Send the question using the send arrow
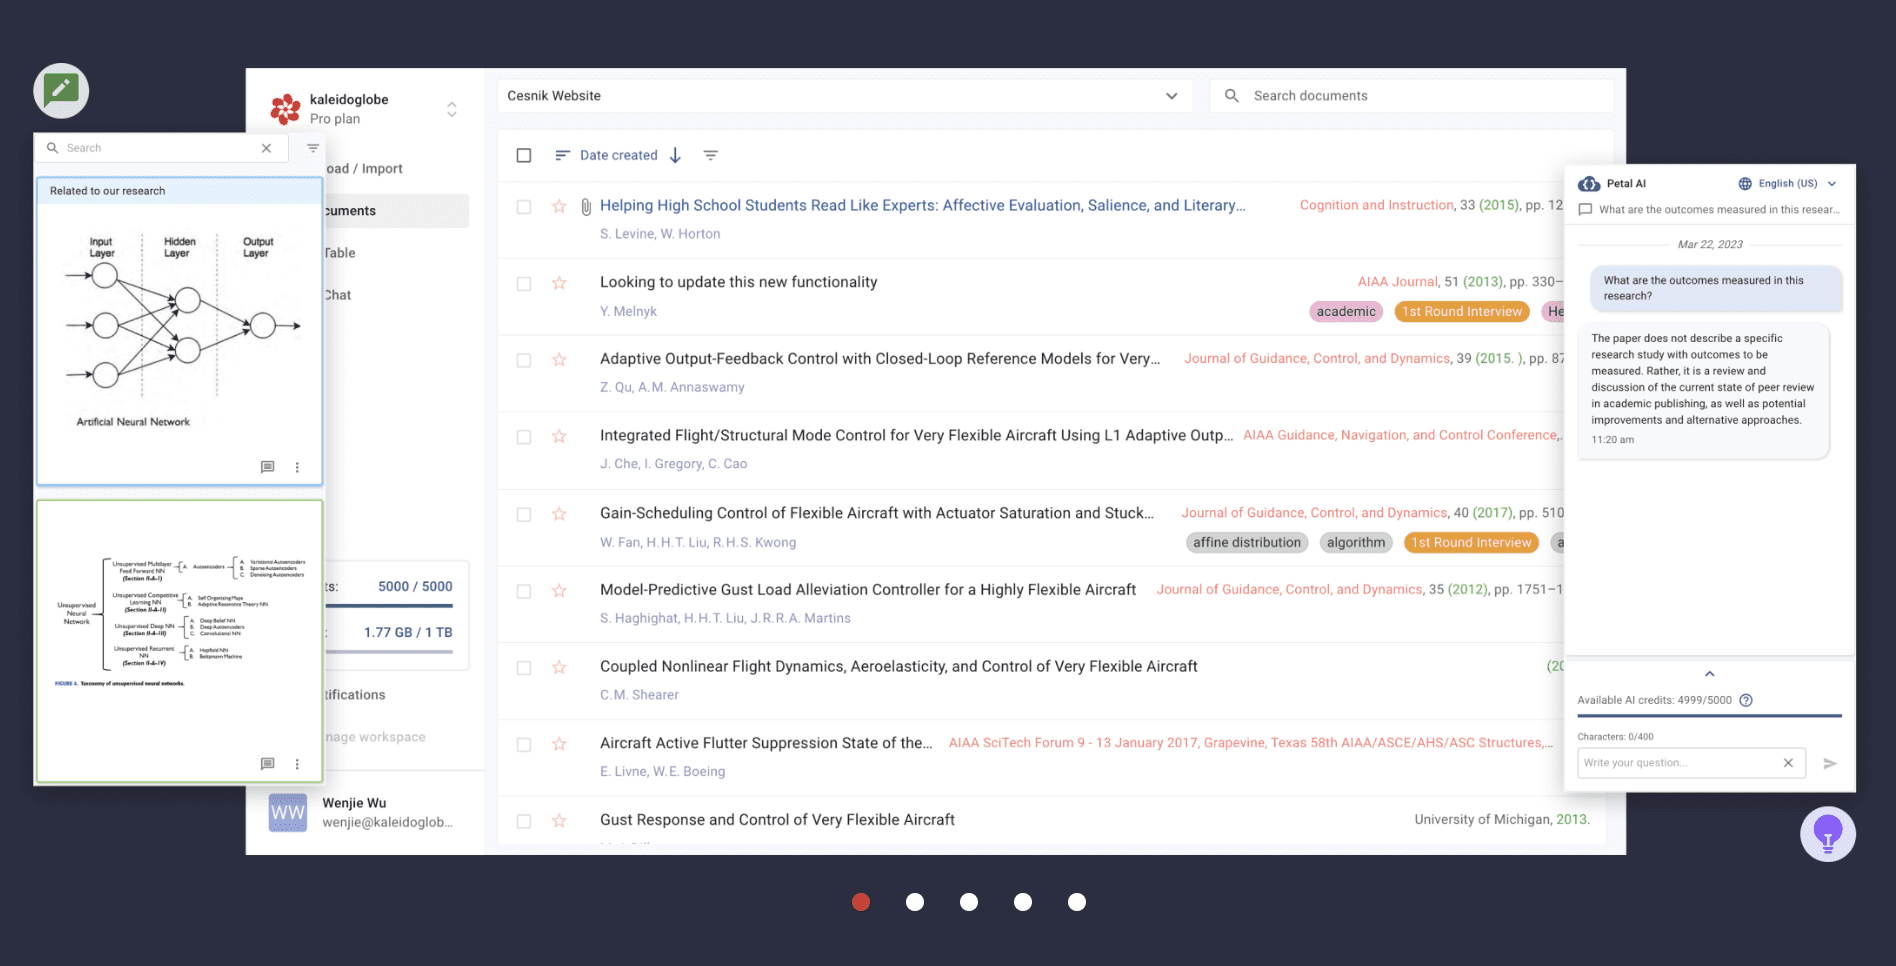This screenshot has height=966, width=1896. 1831,762
